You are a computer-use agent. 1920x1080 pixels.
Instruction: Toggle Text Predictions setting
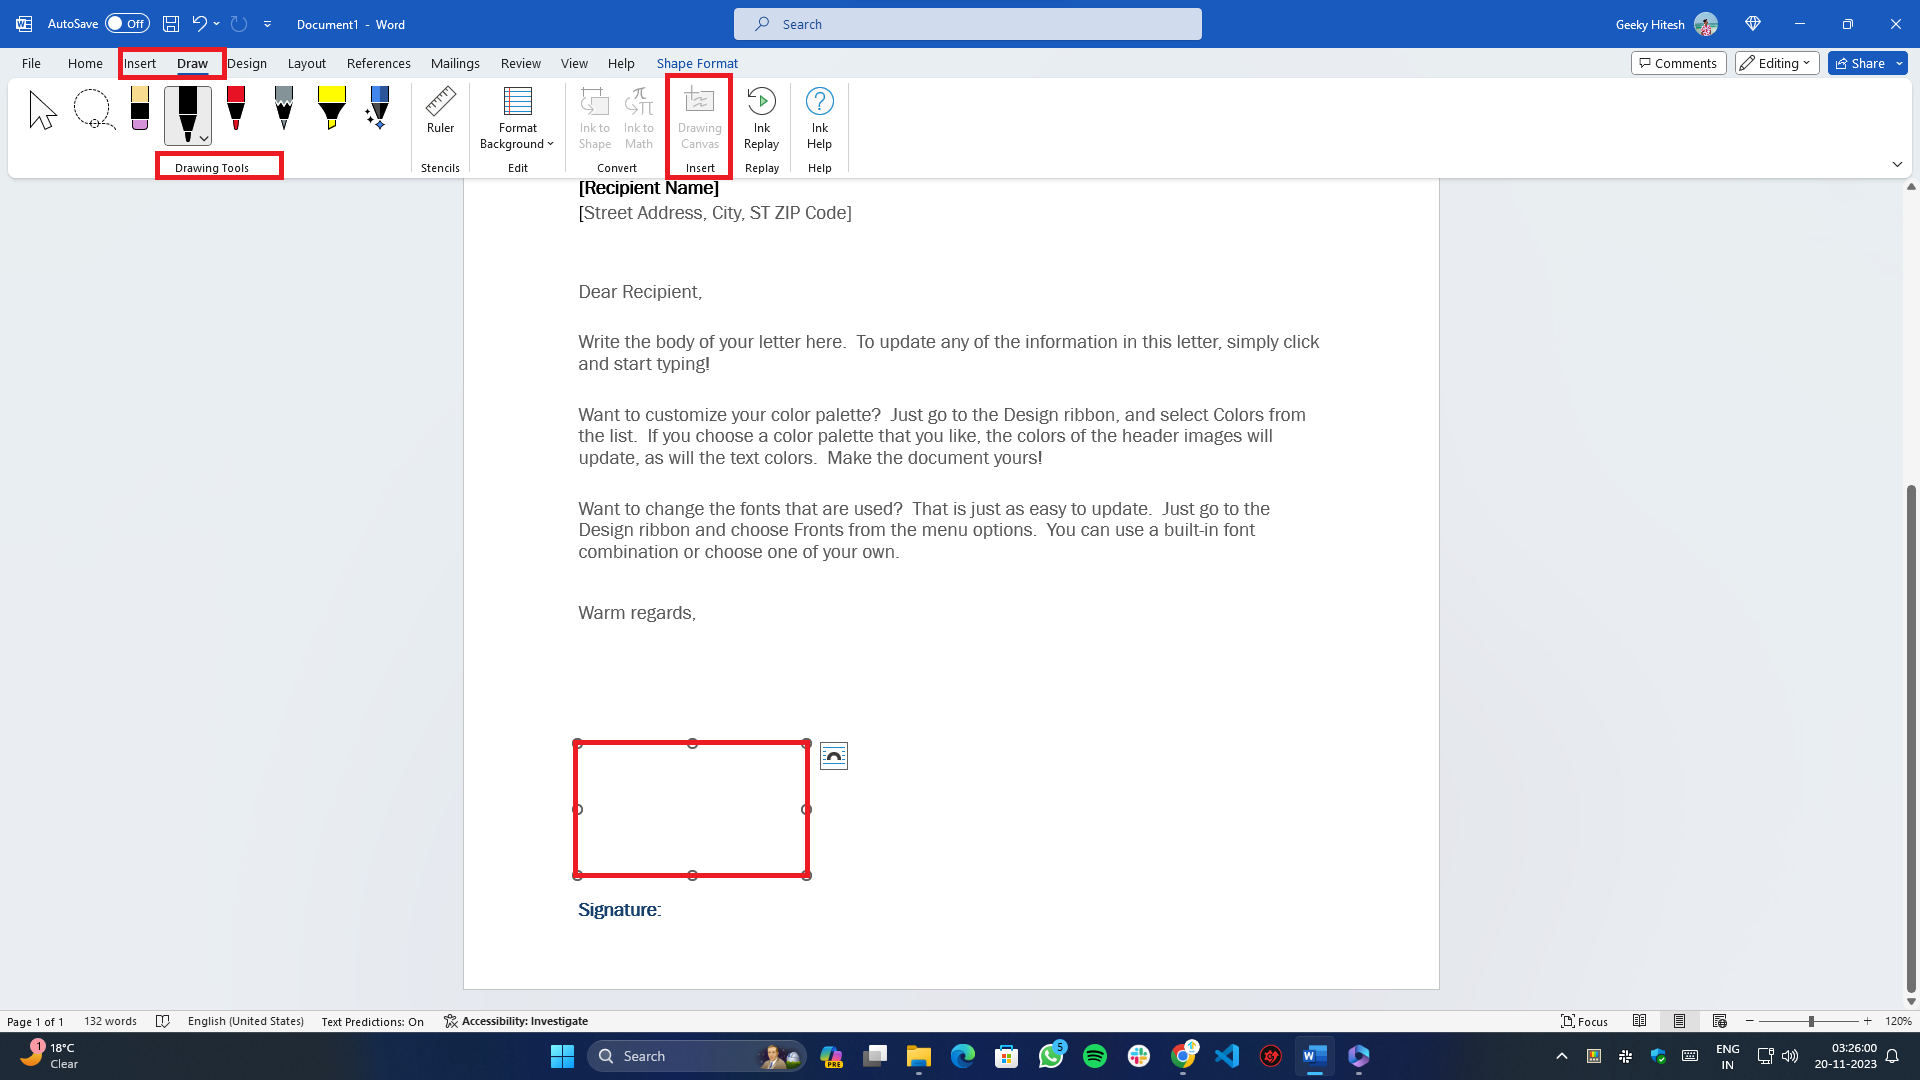pyautogui.click(x=372, y=1021)
